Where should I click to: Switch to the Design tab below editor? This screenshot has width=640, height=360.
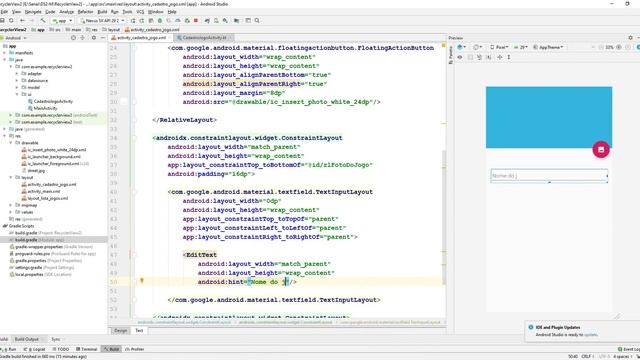[x=121, y=330]
